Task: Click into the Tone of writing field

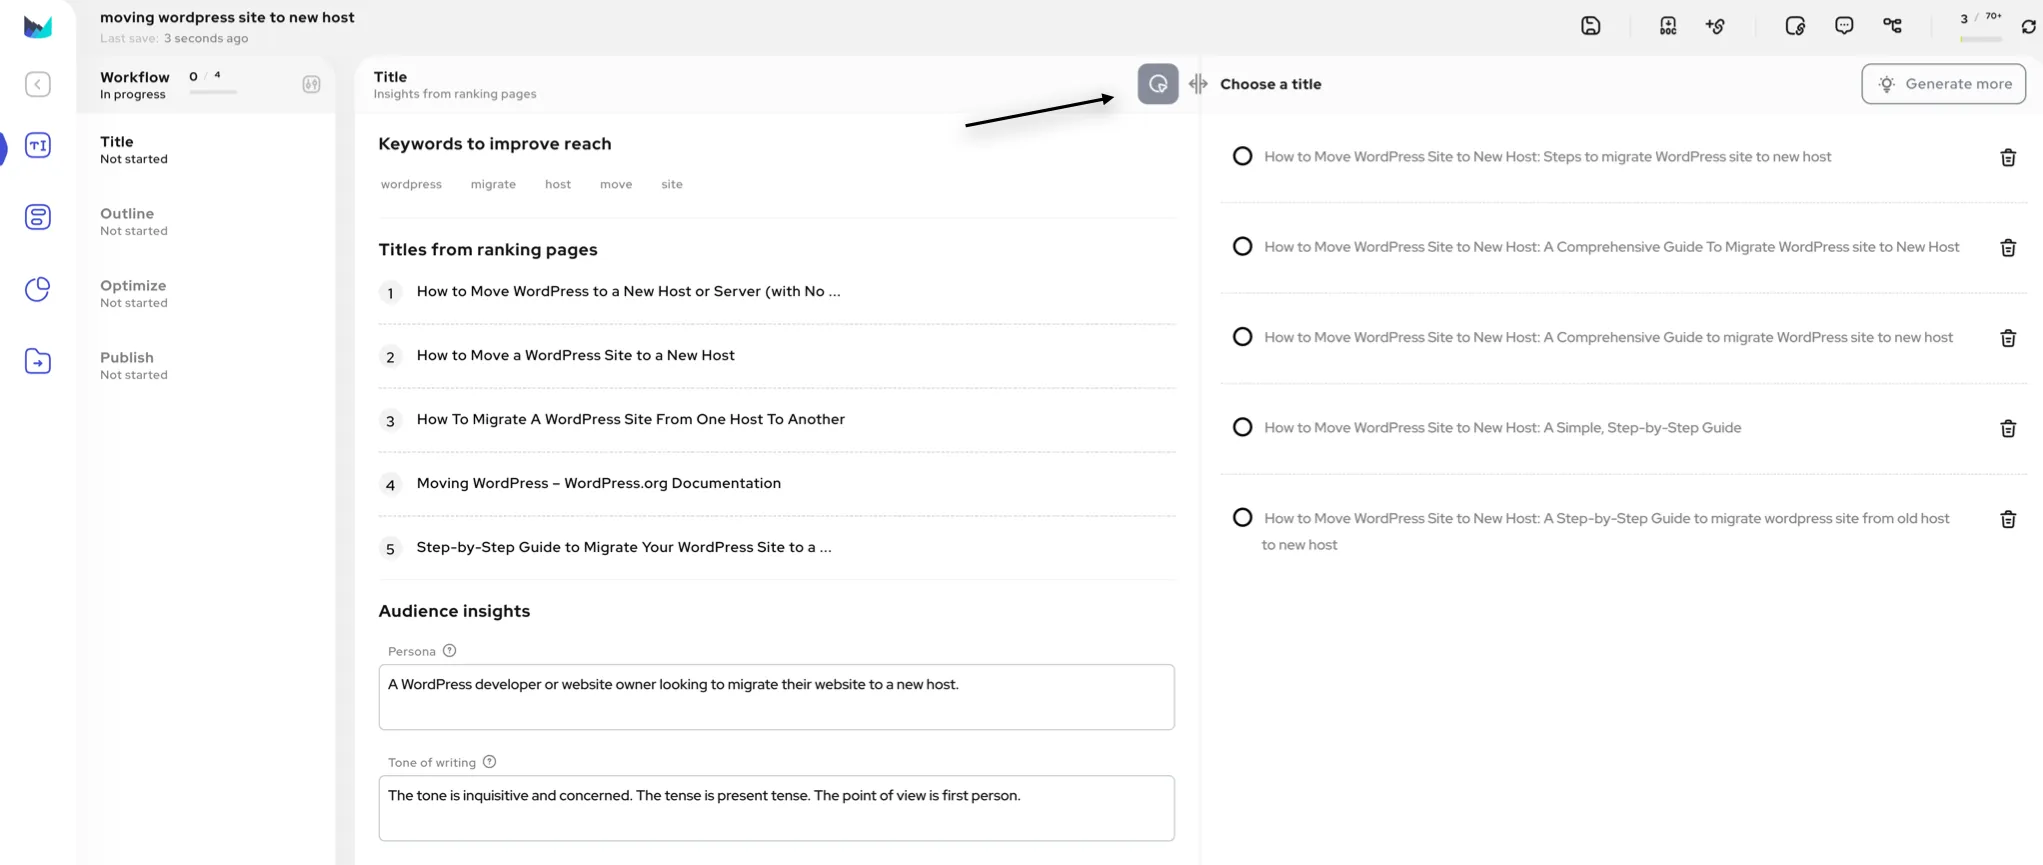Action: pyautogui.click(x=776, y=808)
